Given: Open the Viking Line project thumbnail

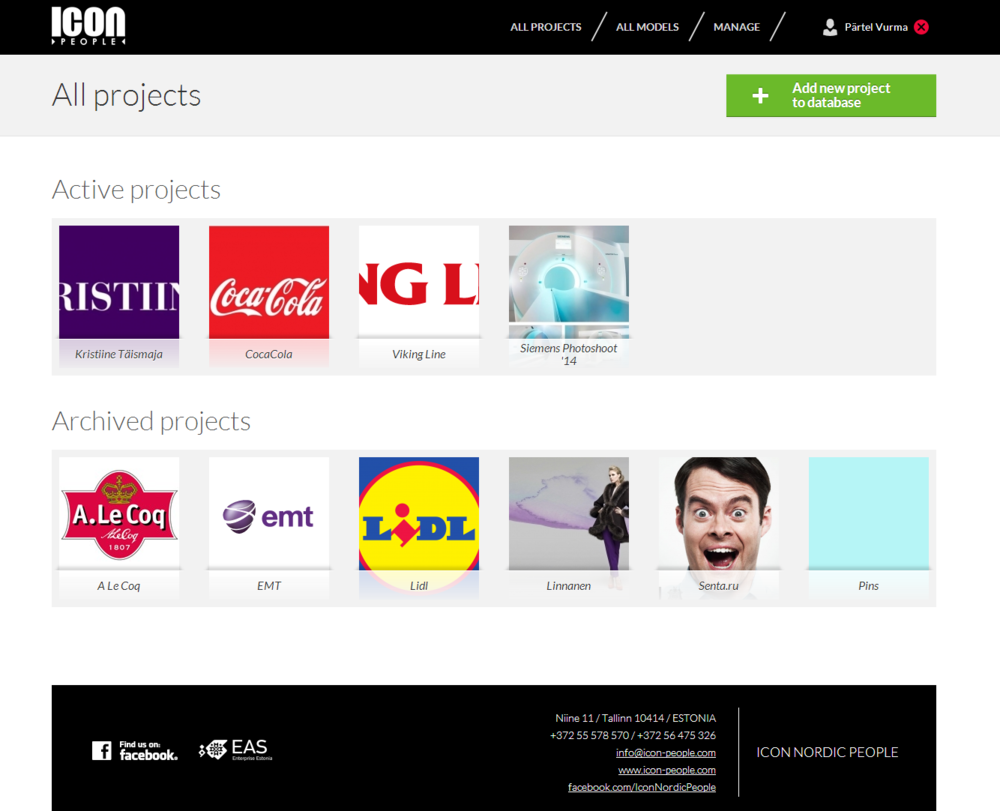Looking at the screenshot, I should [x=419, y=282].
